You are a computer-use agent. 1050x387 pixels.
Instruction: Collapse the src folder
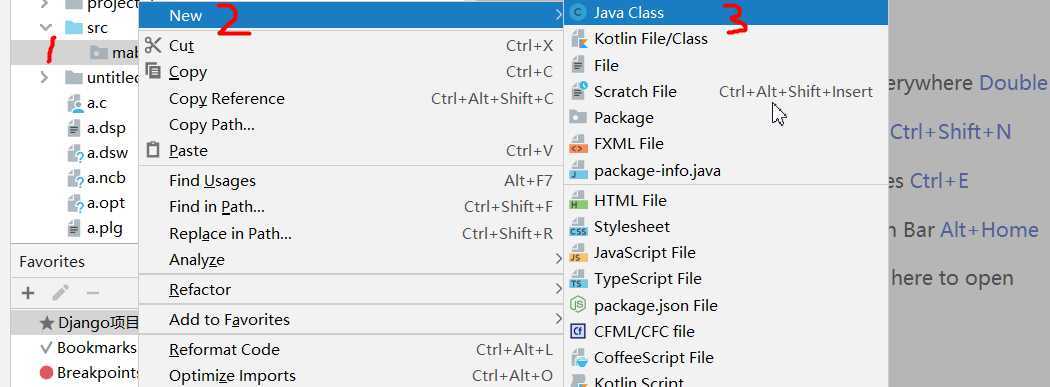pos(46,28)
